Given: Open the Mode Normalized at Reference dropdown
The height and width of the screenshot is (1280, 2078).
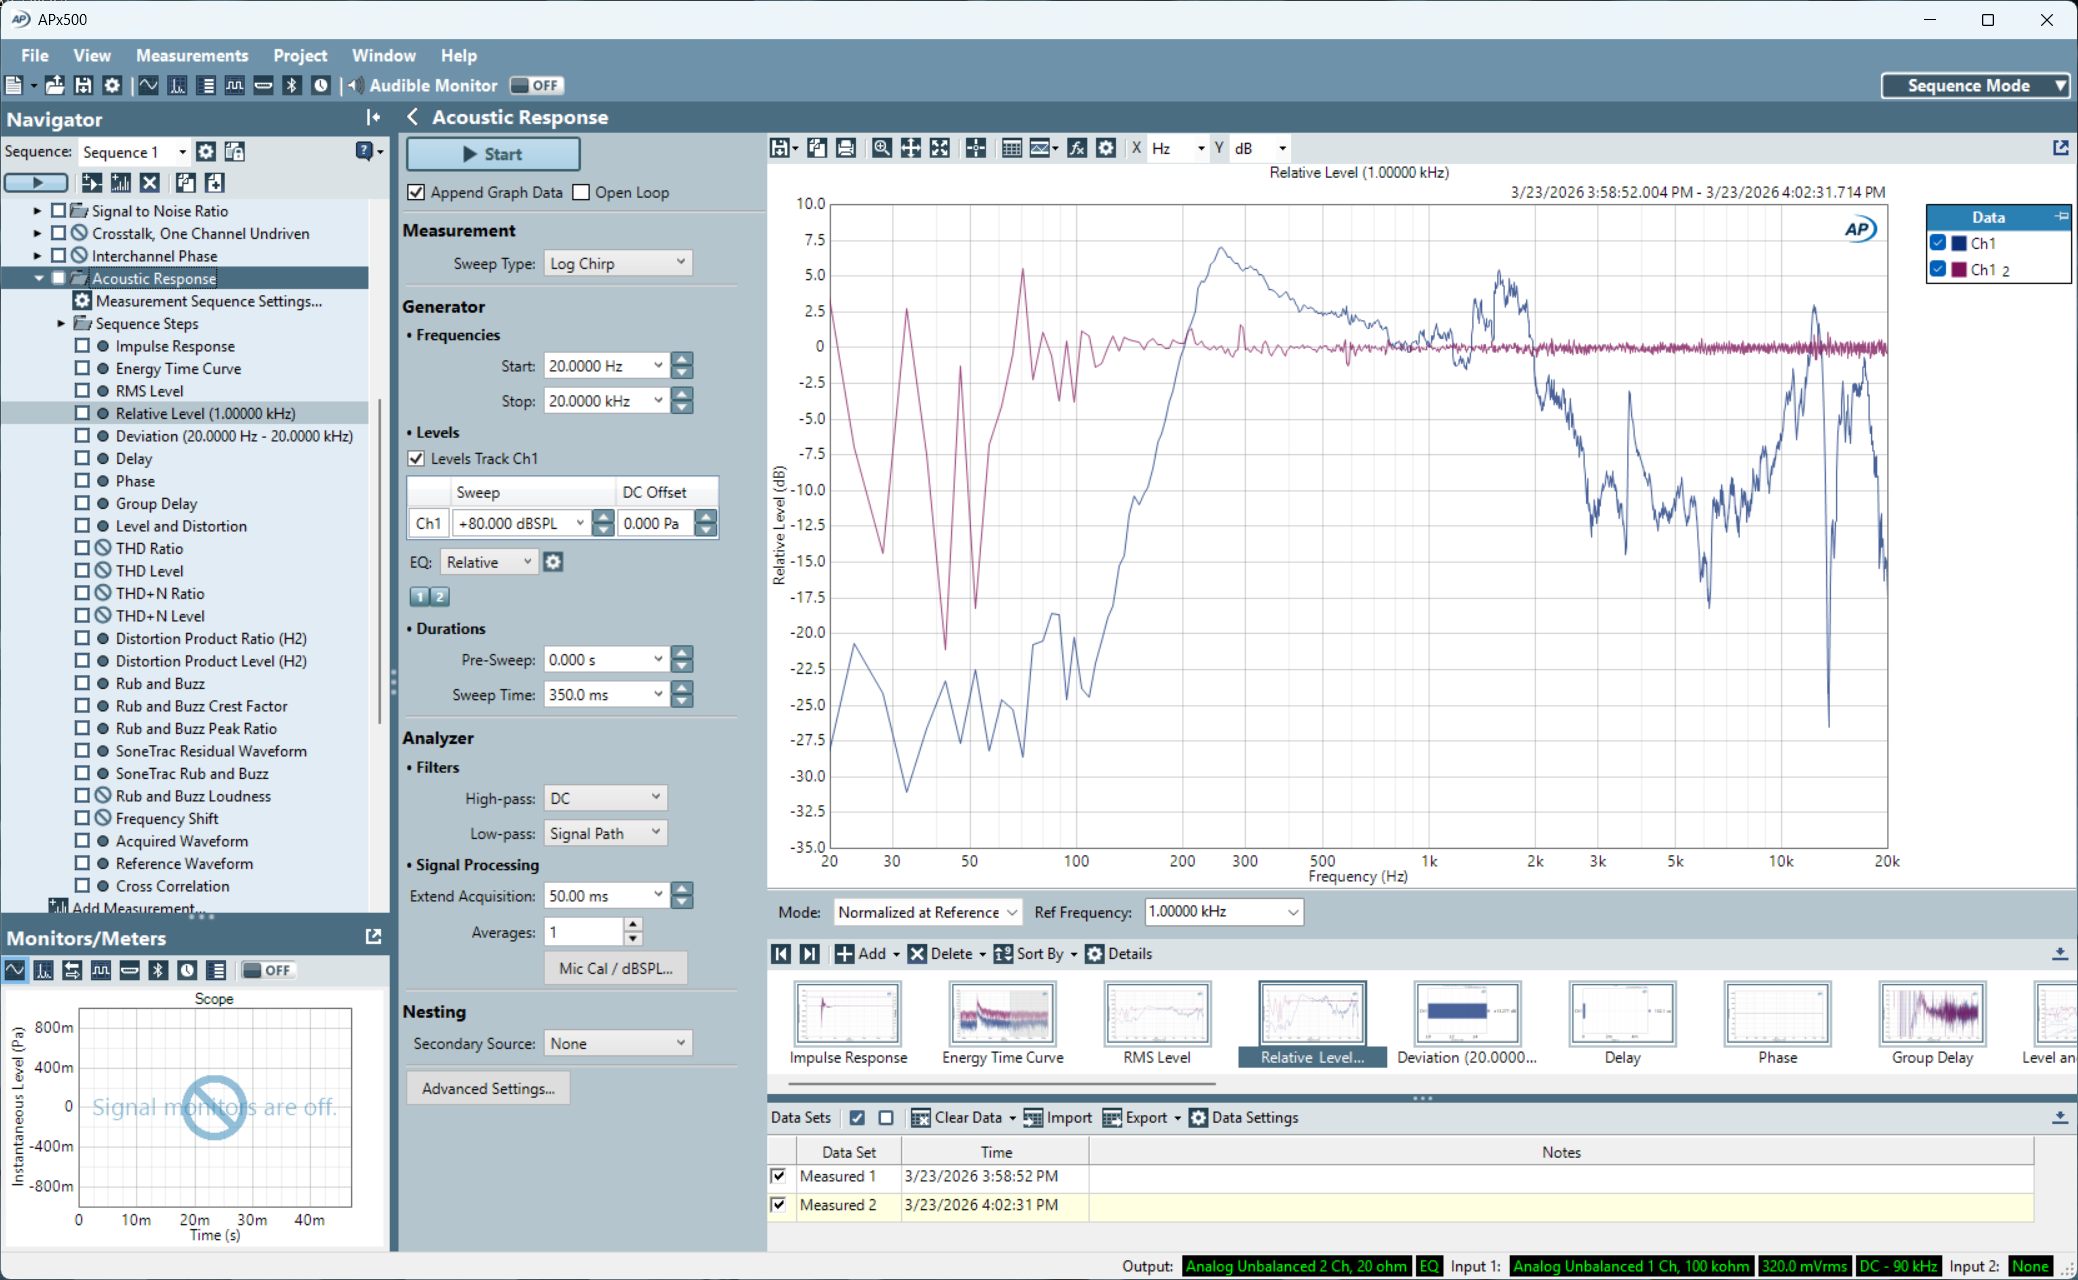Looking at the screenshot, I should coord(927,912).
